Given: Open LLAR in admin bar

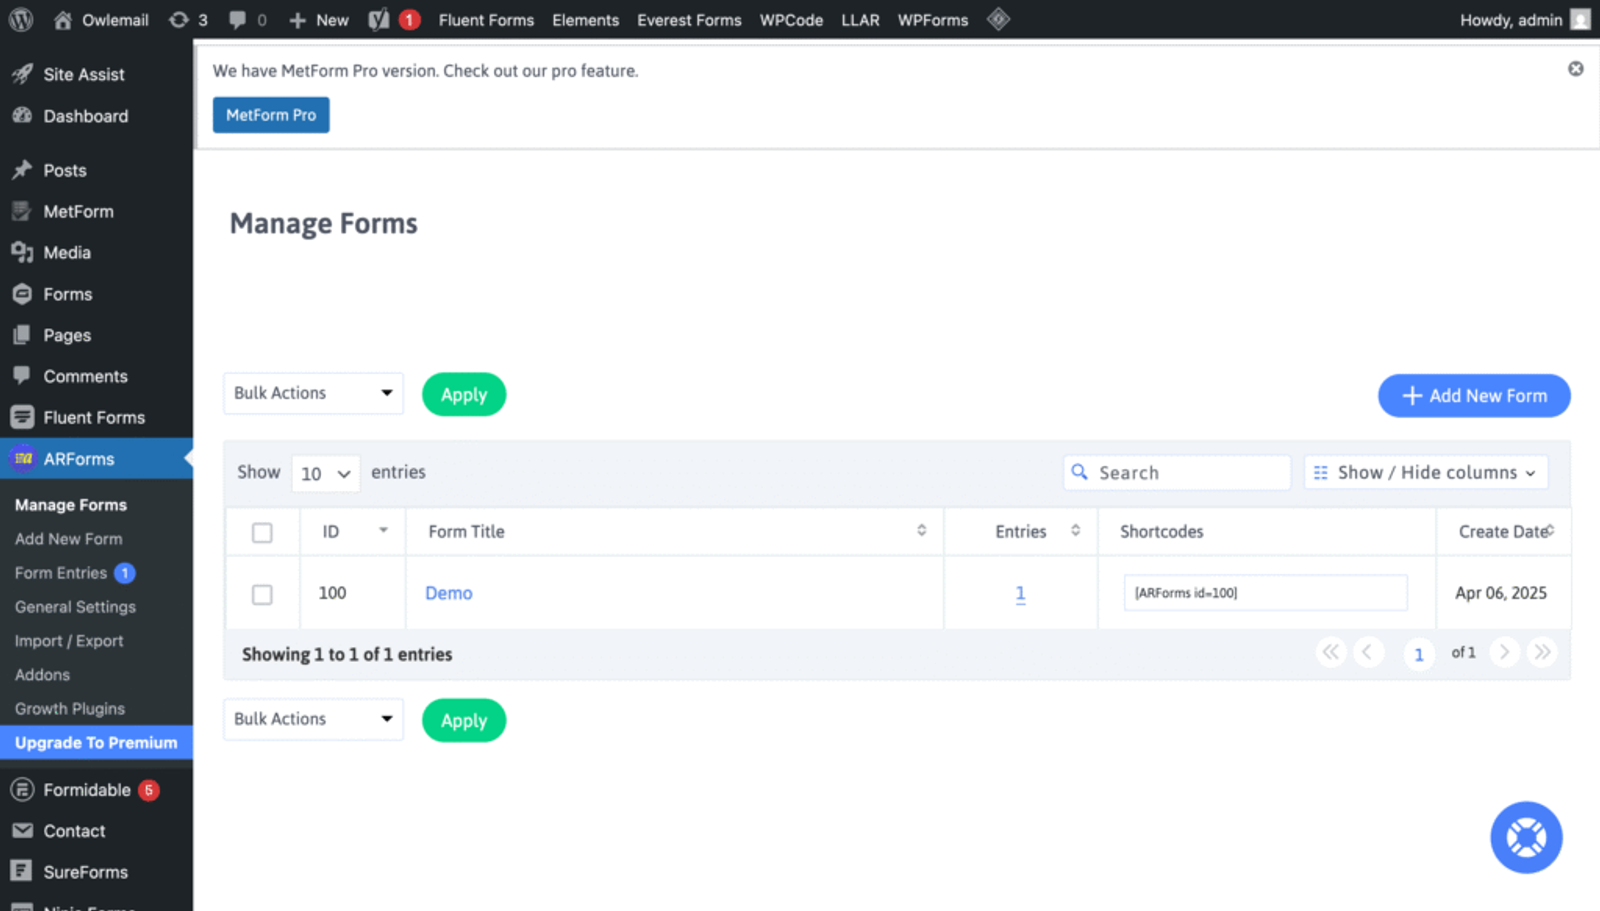Looking at the screenshot, I should coord(860,20).
